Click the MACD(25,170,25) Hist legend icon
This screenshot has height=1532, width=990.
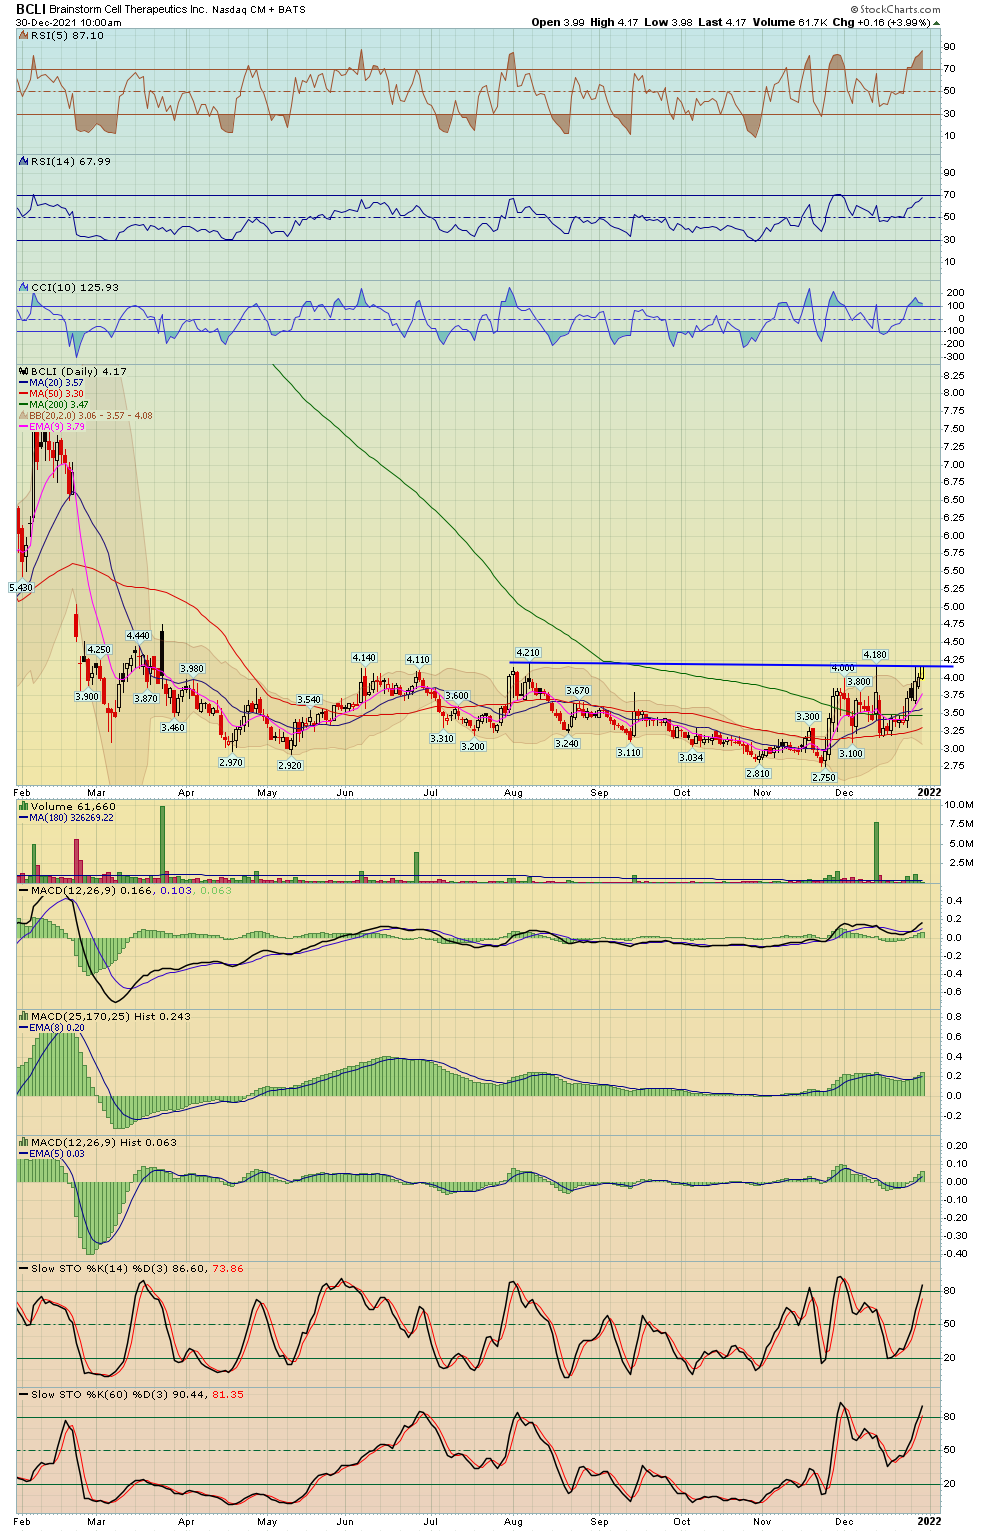[x=24, y=1016]
